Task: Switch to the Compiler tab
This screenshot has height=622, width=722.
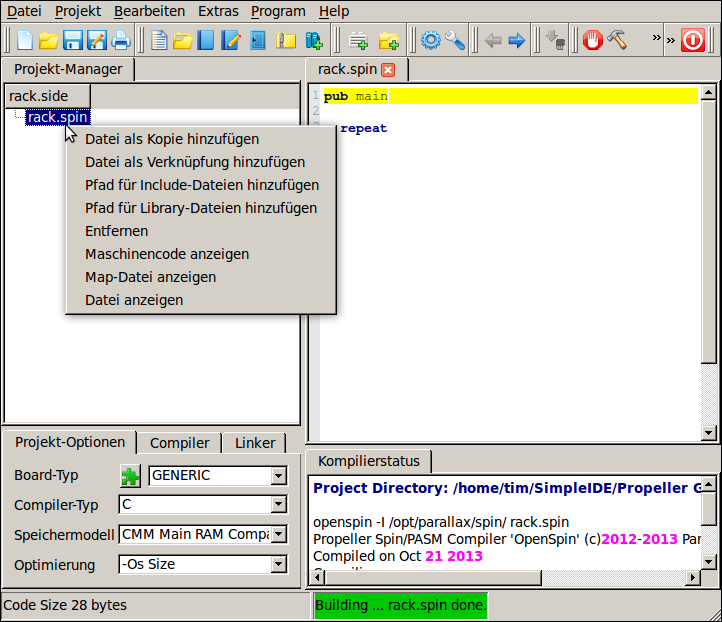Action: click(179, 443)
